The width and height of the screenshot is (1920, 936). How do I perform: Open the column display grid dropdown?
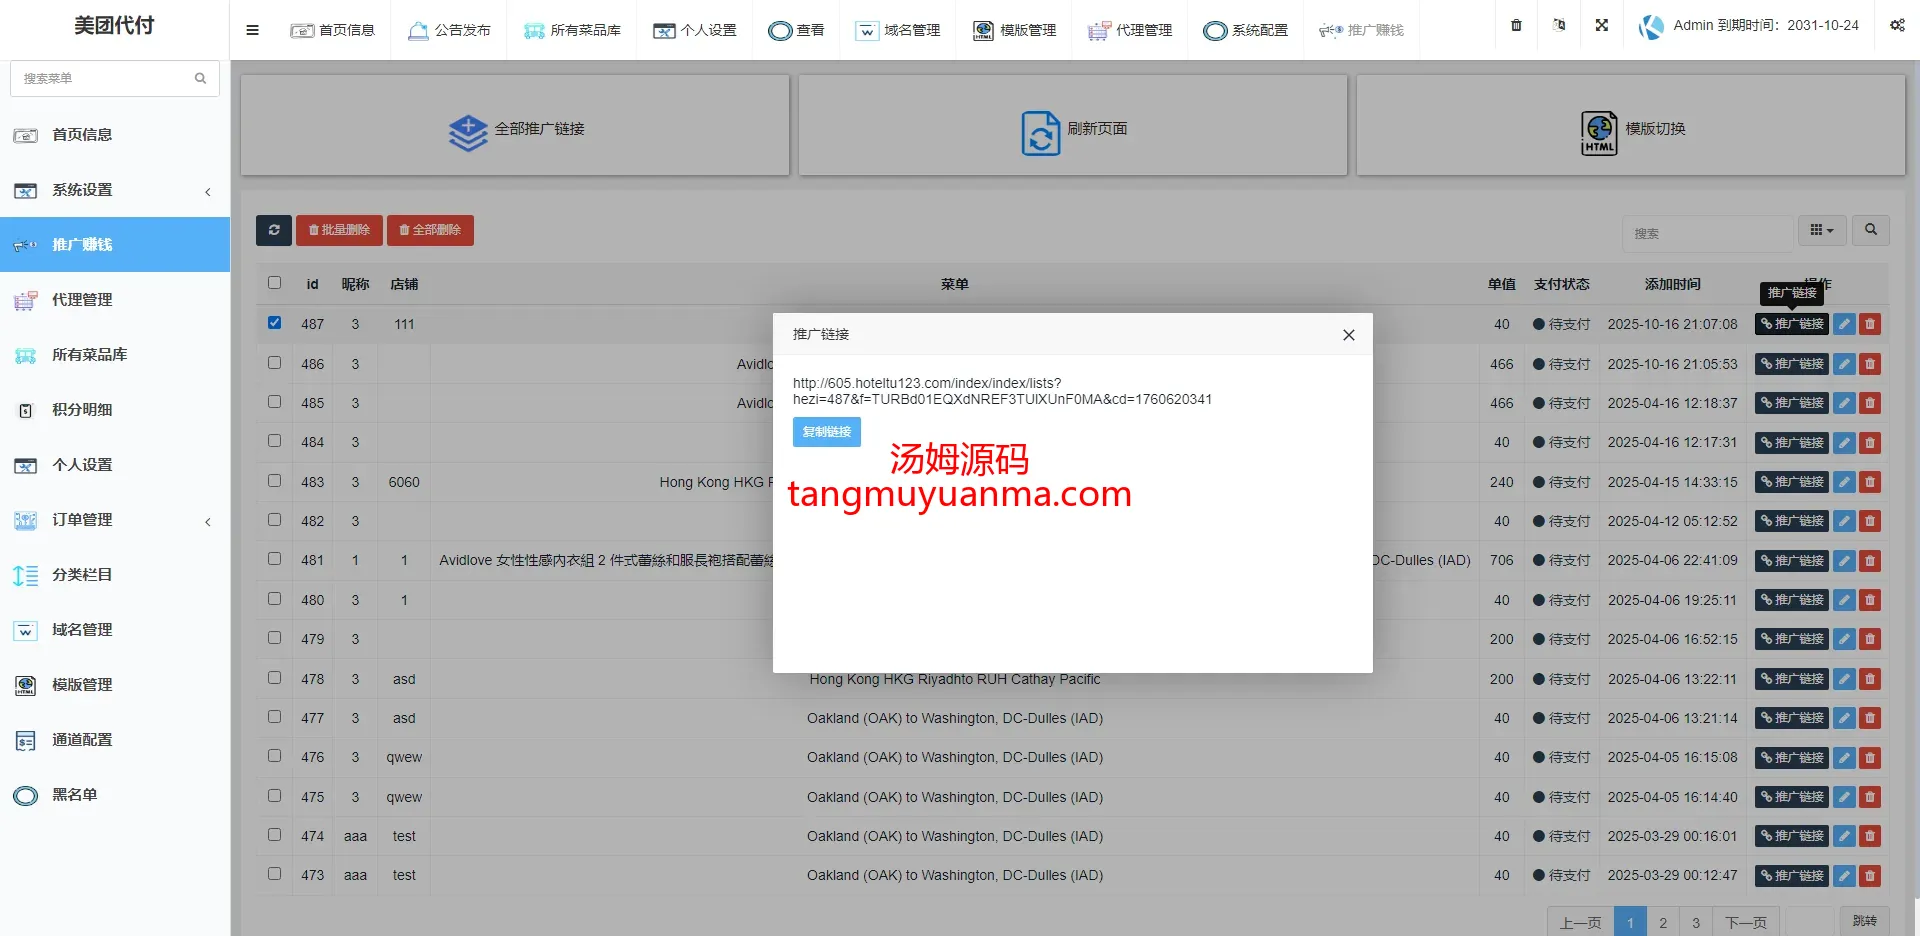point(1821,230)
